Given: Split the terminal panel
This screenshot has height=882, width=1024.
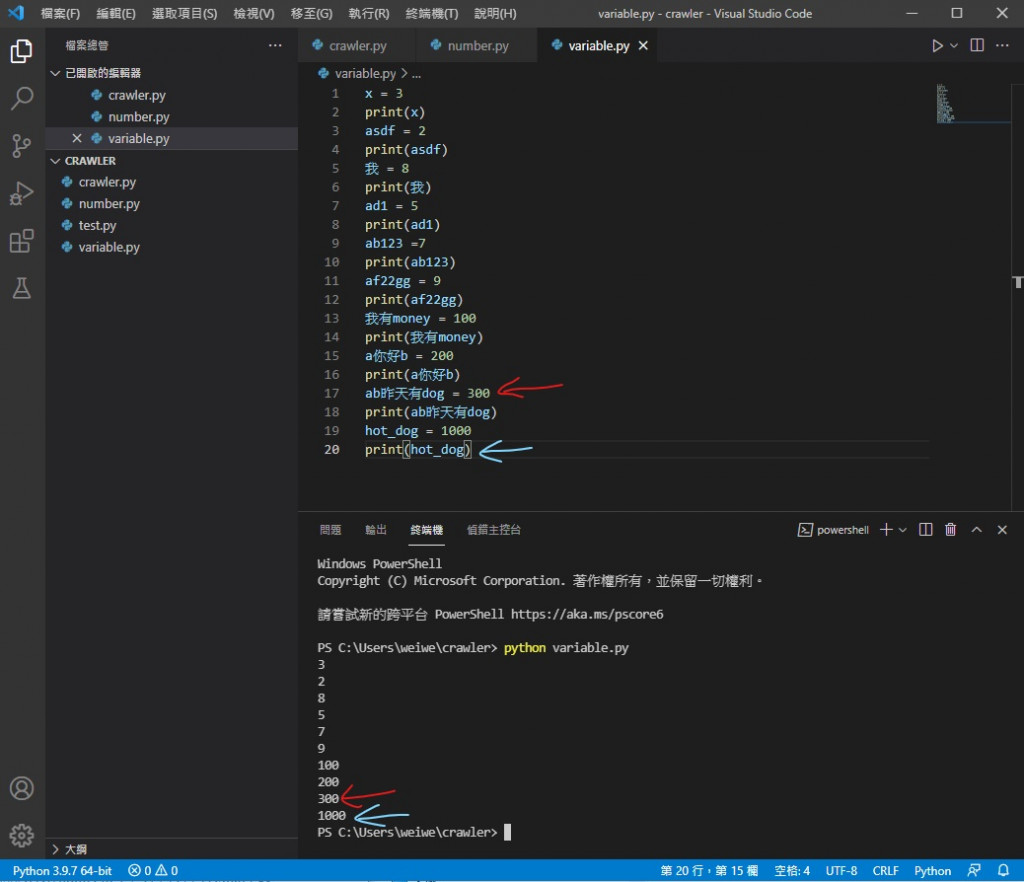Looking at the screenshot, I should point(925,529).
